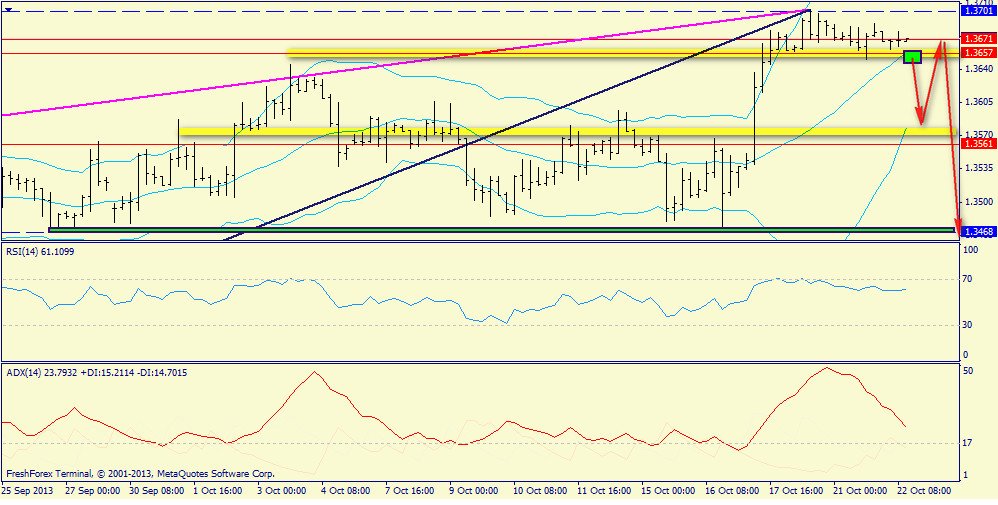Click the 7 Oct 16:00 time label
The height and width of the screenshot is (505, 998).
[x=411, y=491]
